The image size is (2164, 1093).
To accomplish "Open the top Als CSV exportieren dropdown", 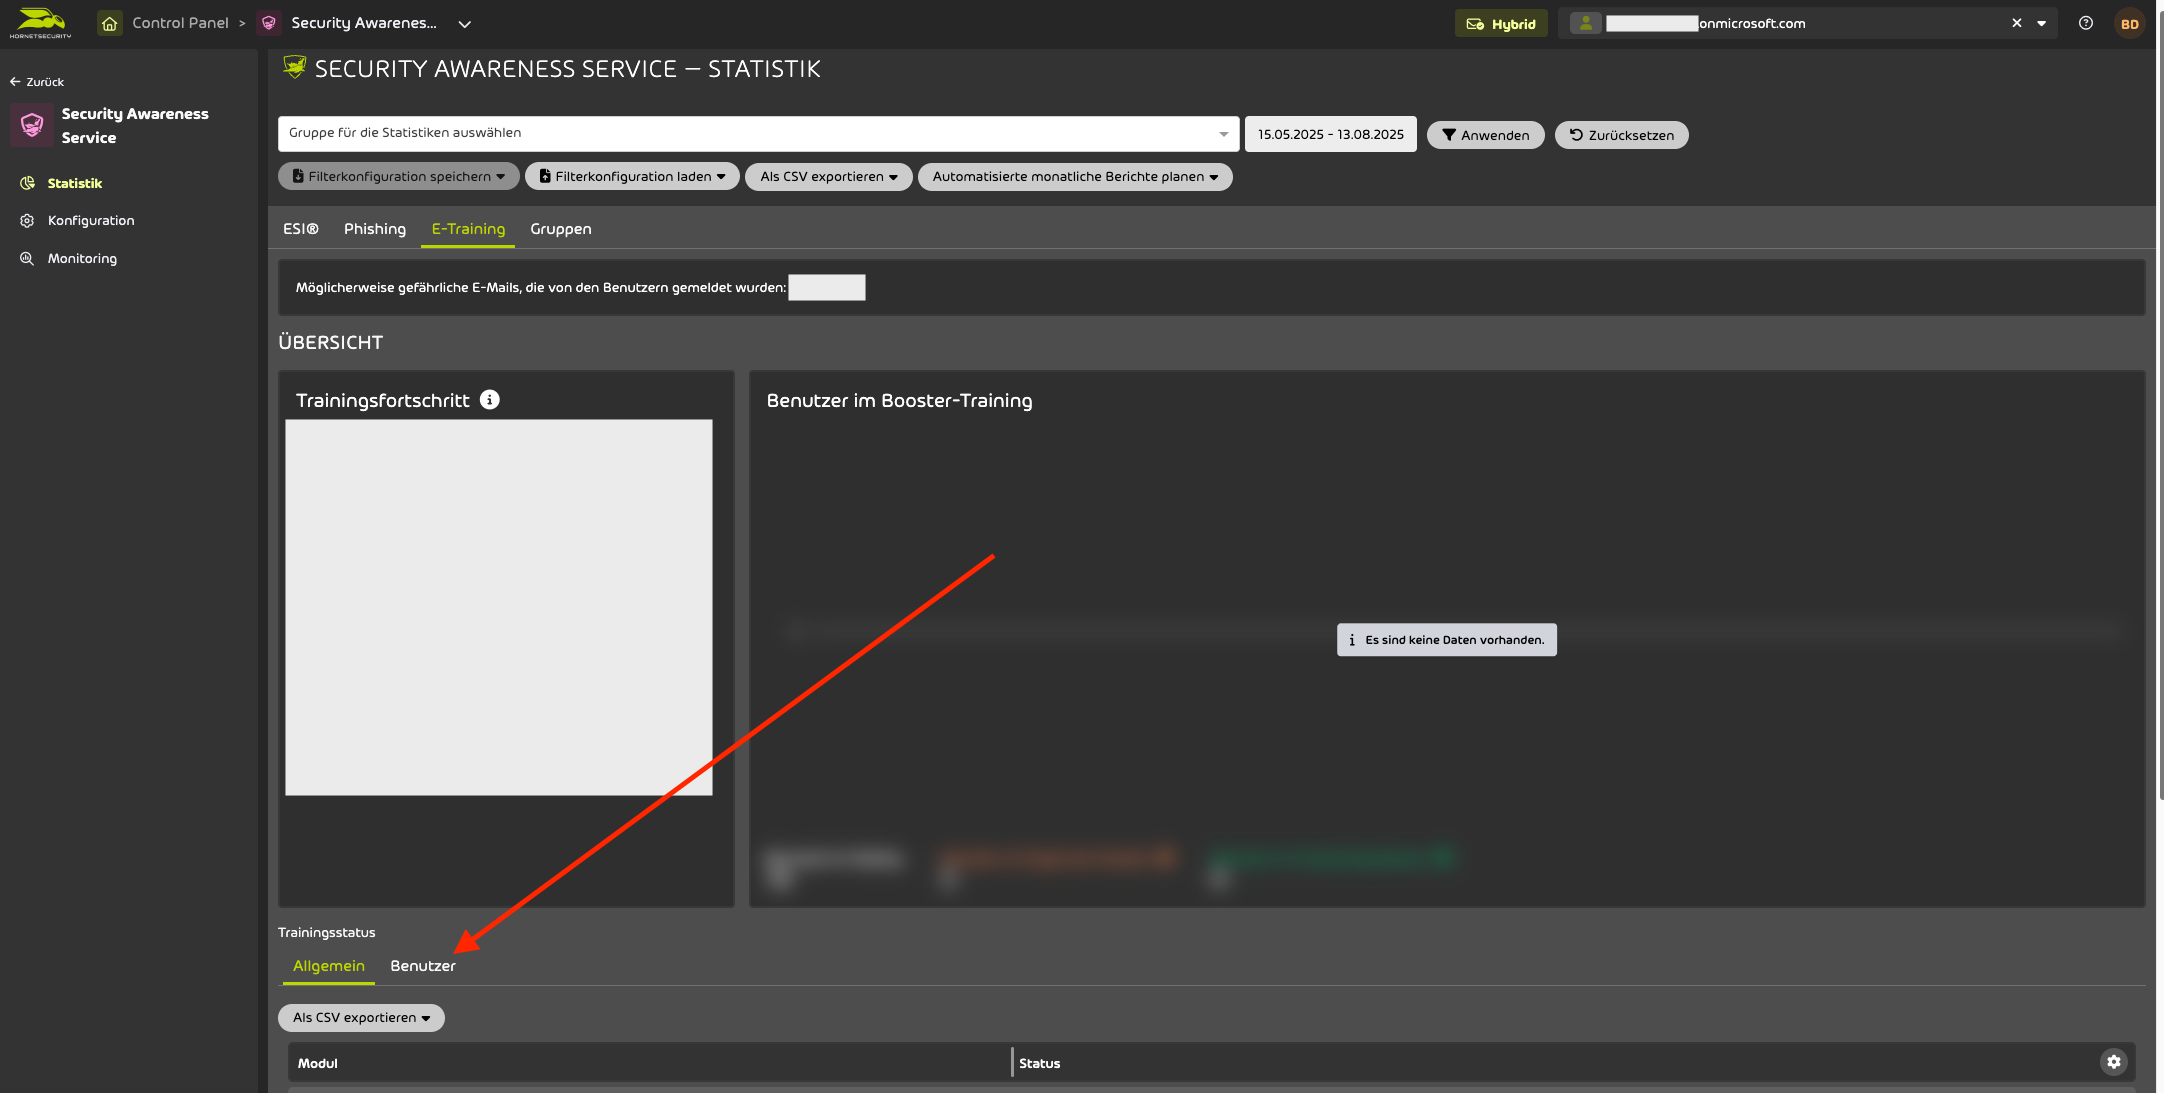I will (x=828, y=177).
